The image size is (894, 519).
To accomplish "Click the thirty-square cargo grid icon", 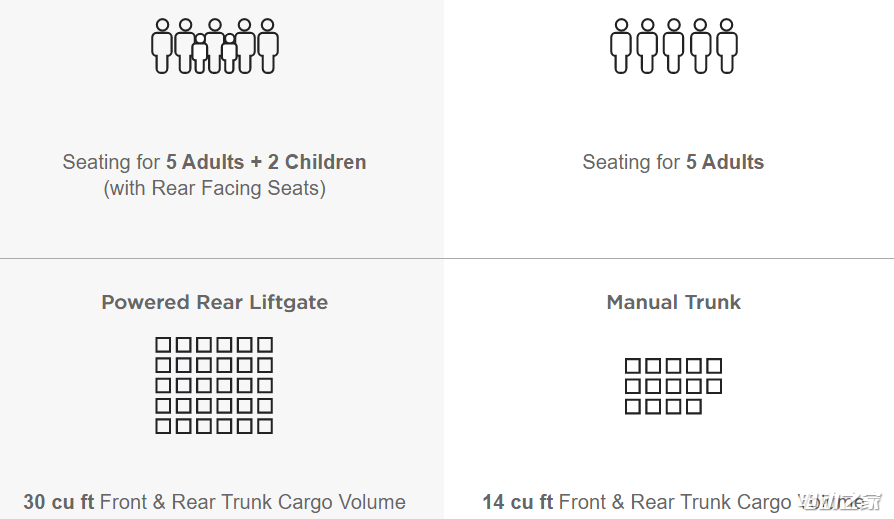I will point(214,386).
